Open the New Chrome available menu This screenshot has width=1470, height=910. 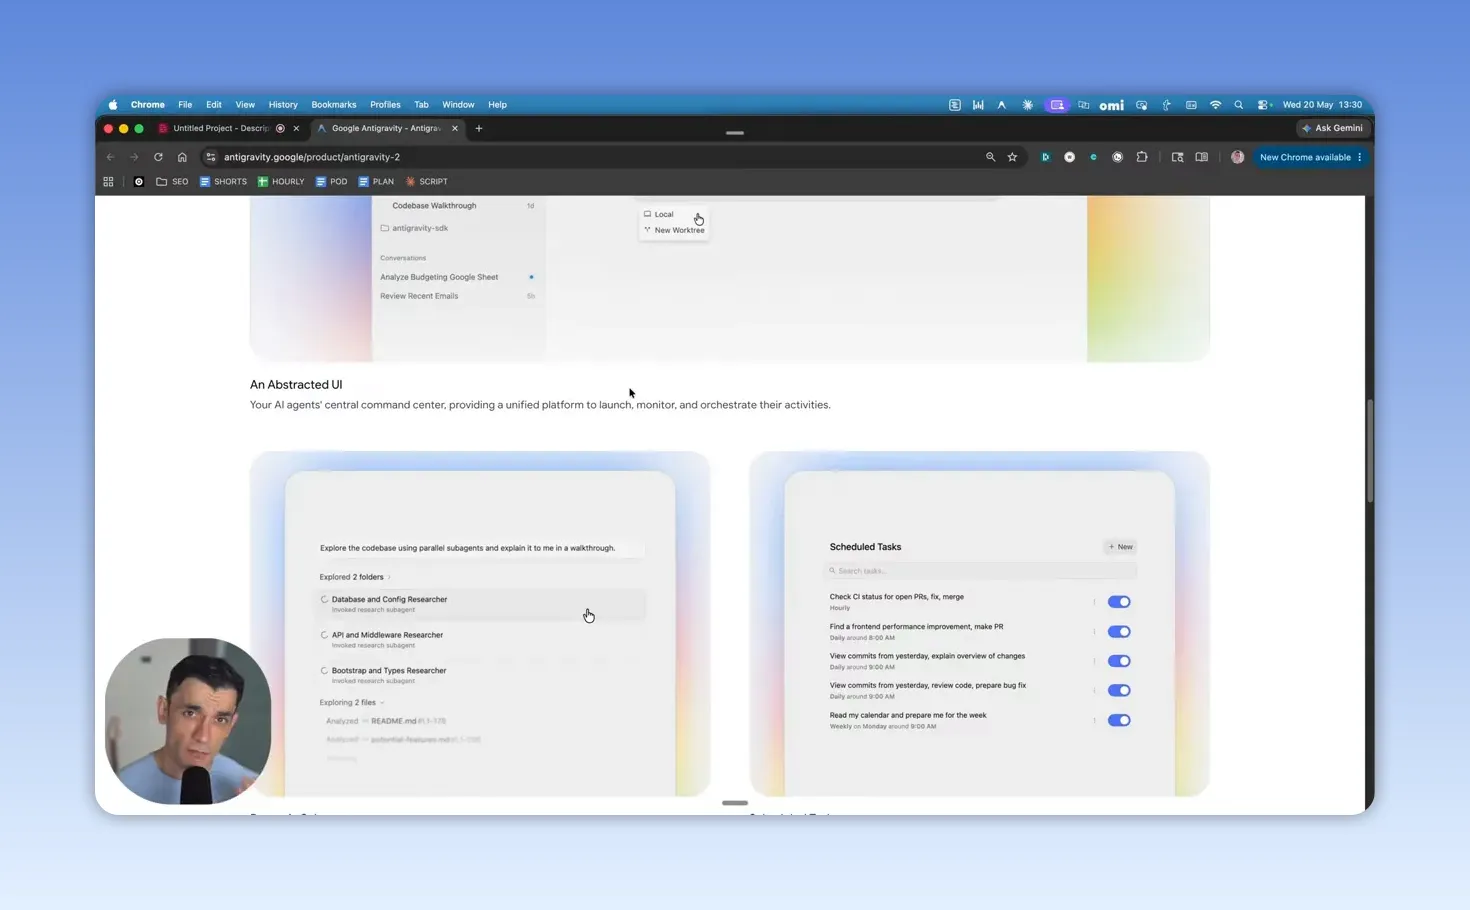coord(1310,157)
